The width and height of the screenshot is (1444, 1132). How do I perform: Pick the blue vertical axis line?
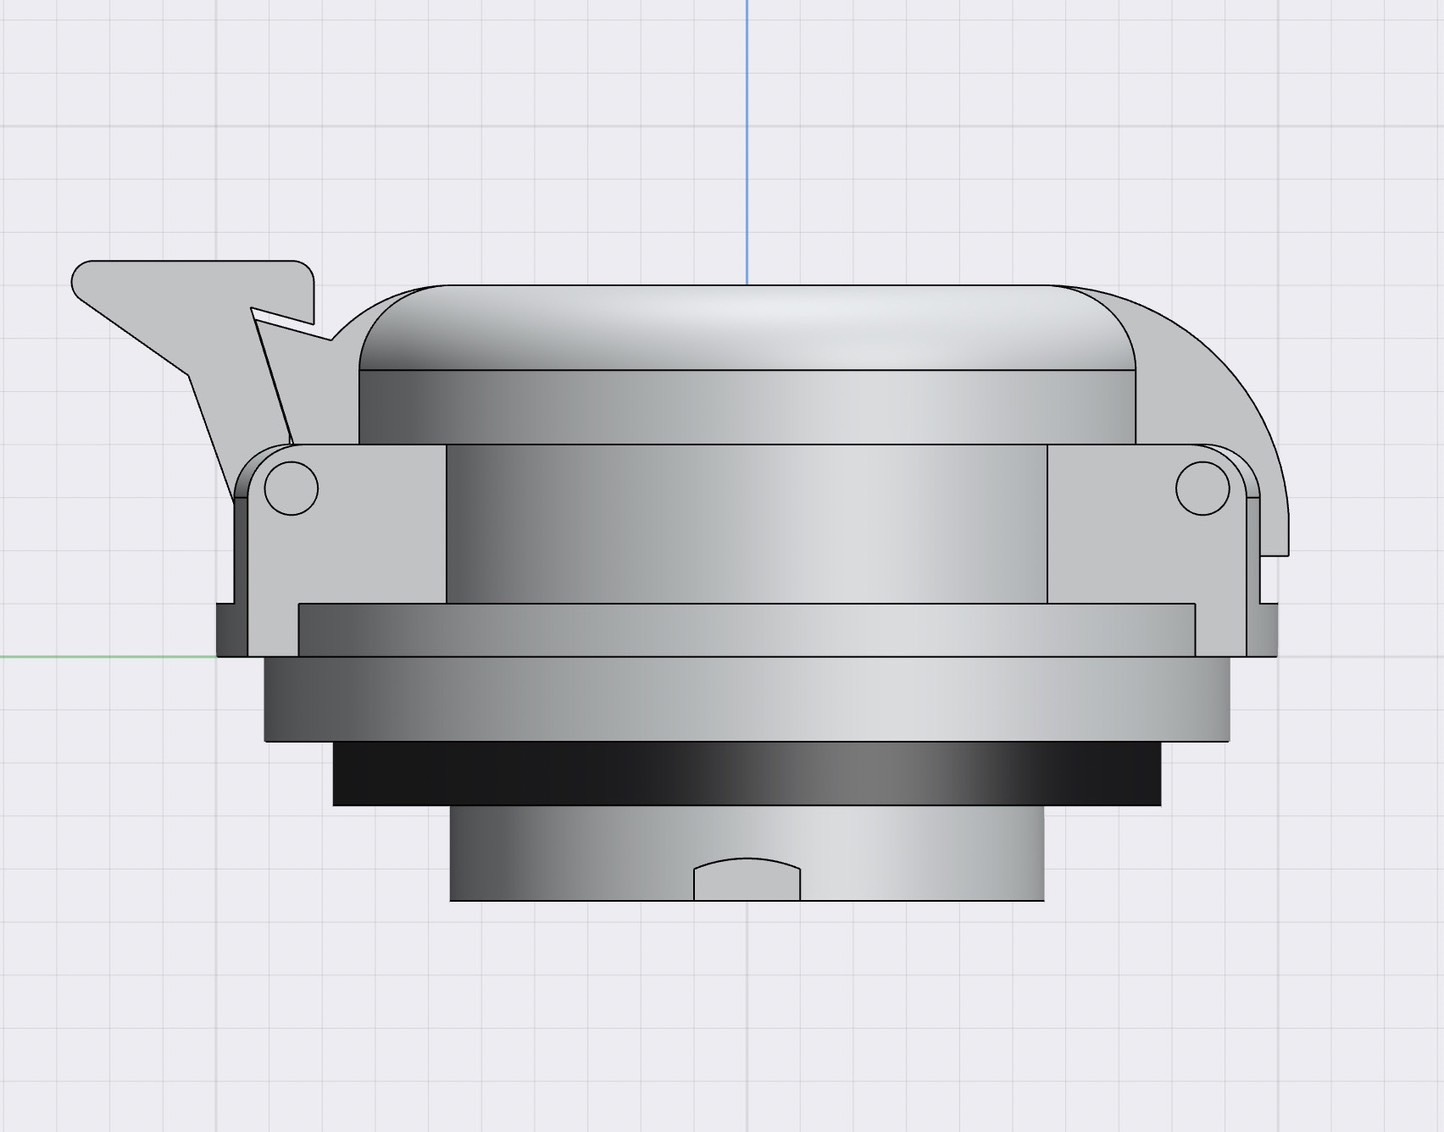tap(747, 140)
